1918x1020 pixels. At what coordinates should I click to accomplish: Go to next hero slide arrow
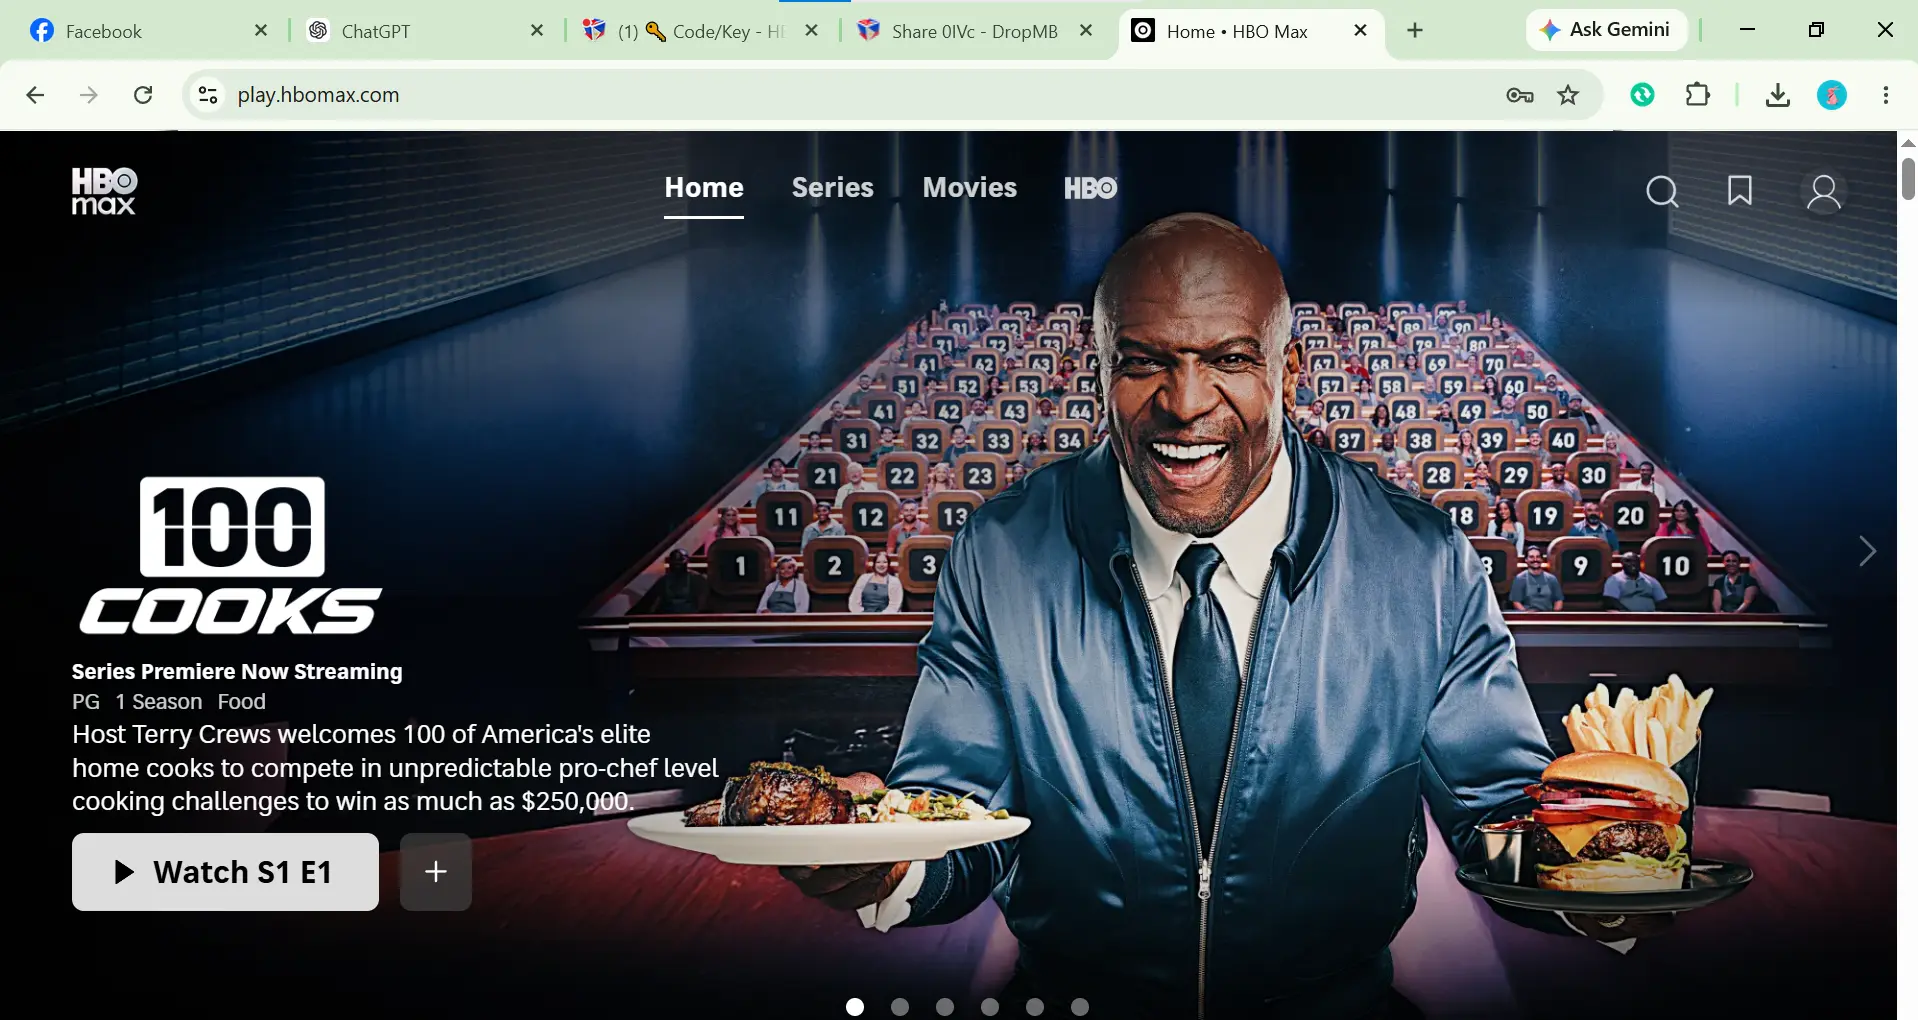(x=1867, y=551)
